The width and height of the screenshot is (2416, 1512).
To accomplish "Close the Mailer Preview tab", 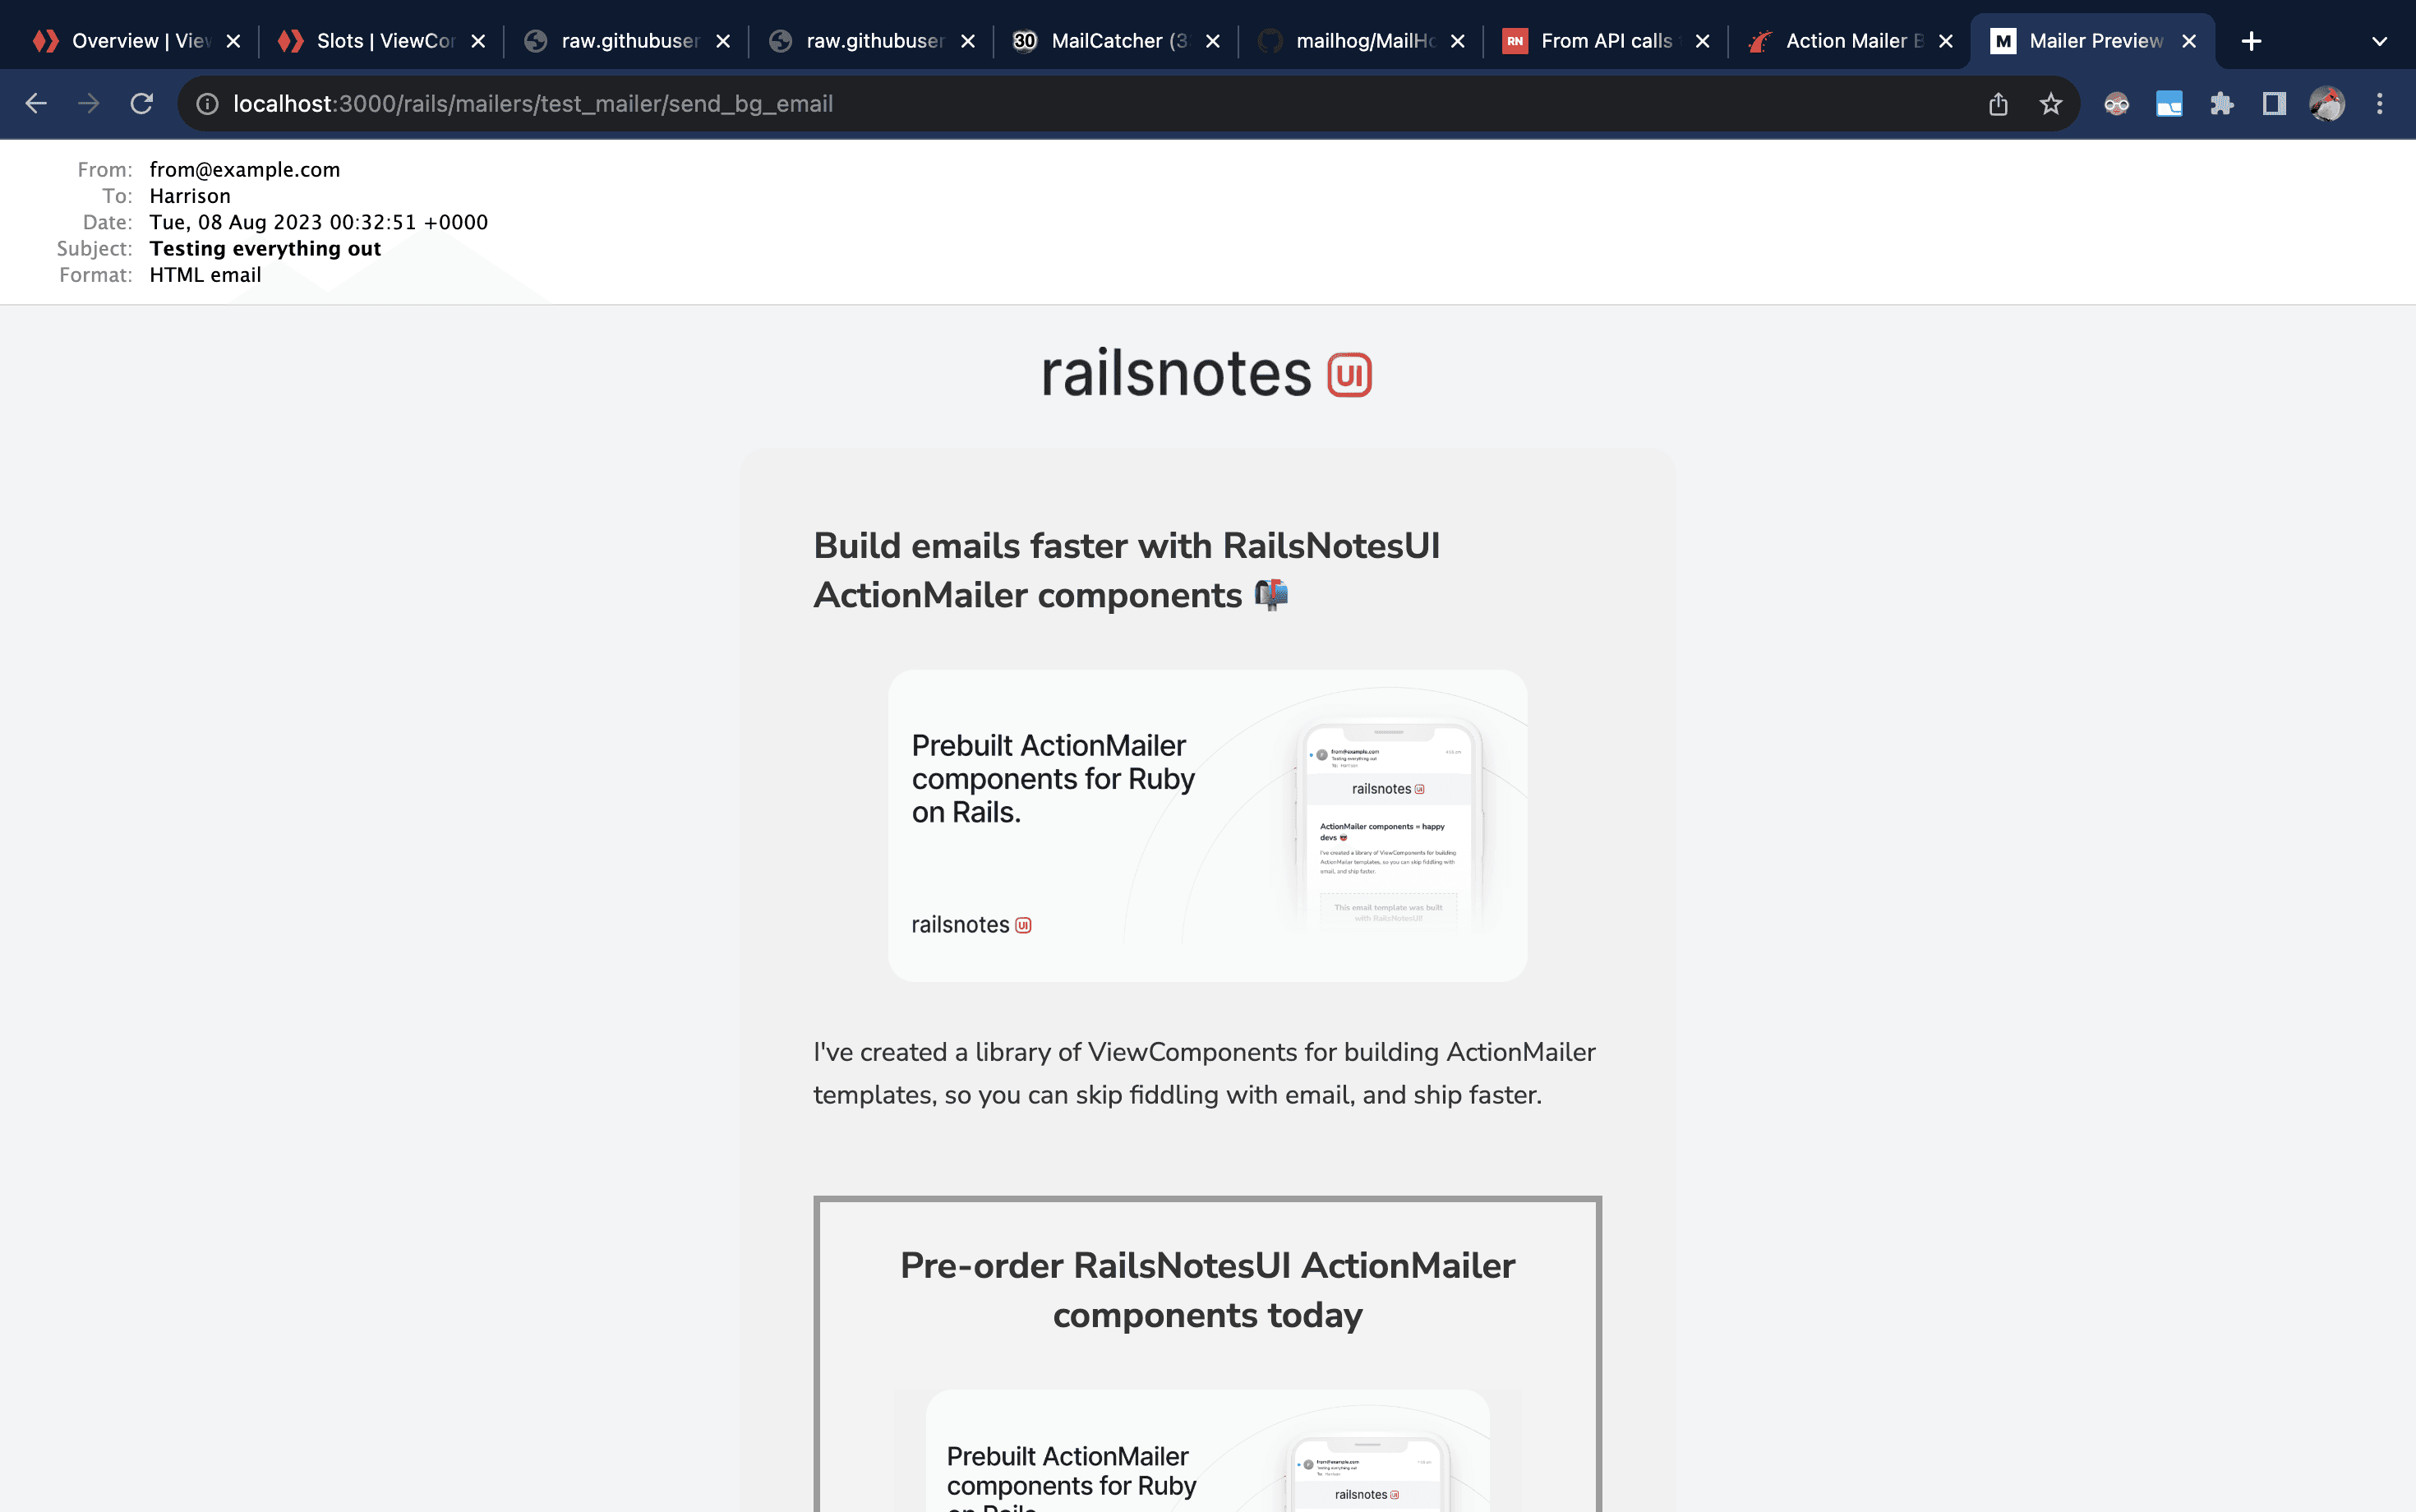I will [x=2189, y=41].
